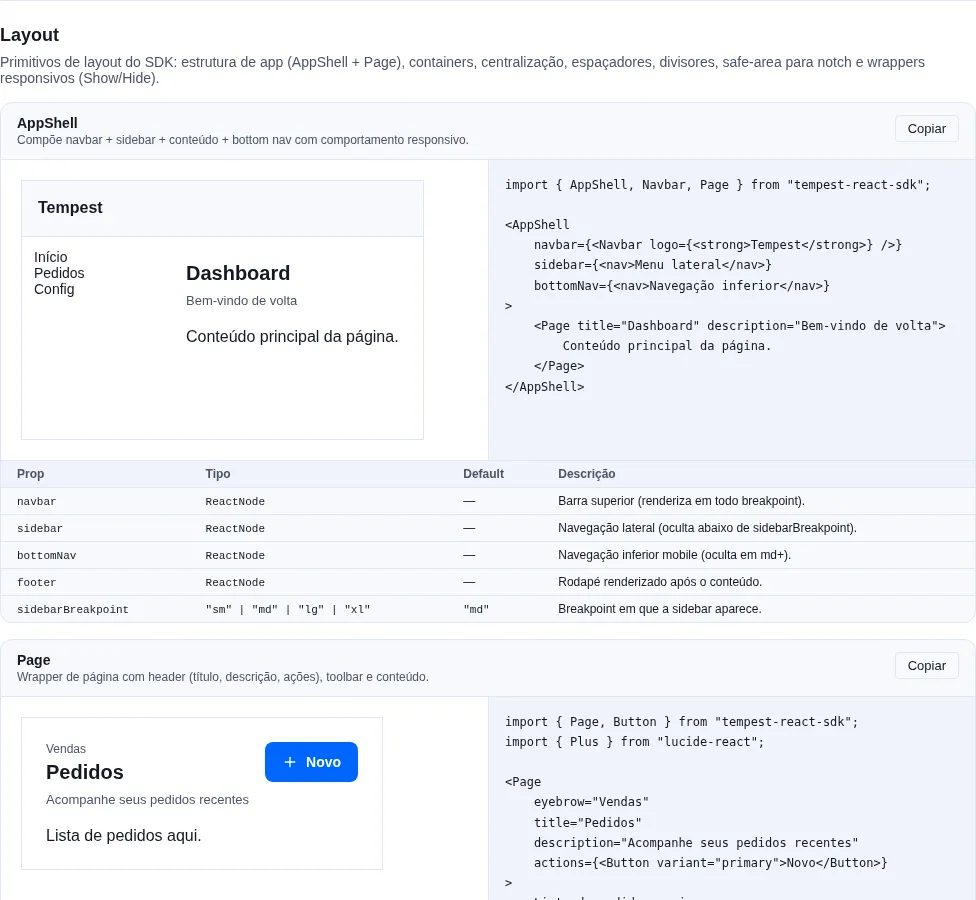The image size is (976, 900).
Task: Click 'Breakpoint em que a sidebar aparece.' cell
Action: tap(660, 609)
